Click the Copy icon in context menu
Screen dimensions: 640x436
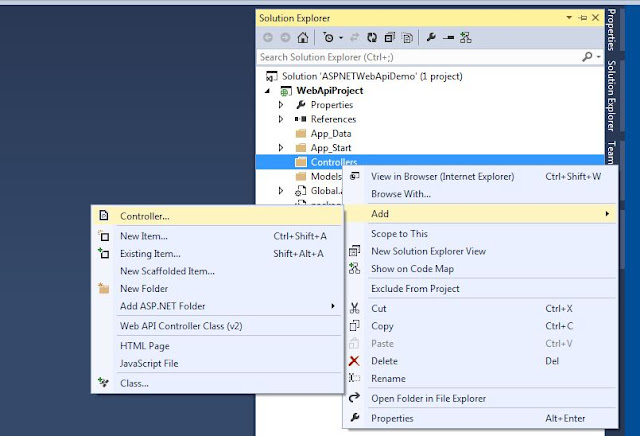[354, 326]
